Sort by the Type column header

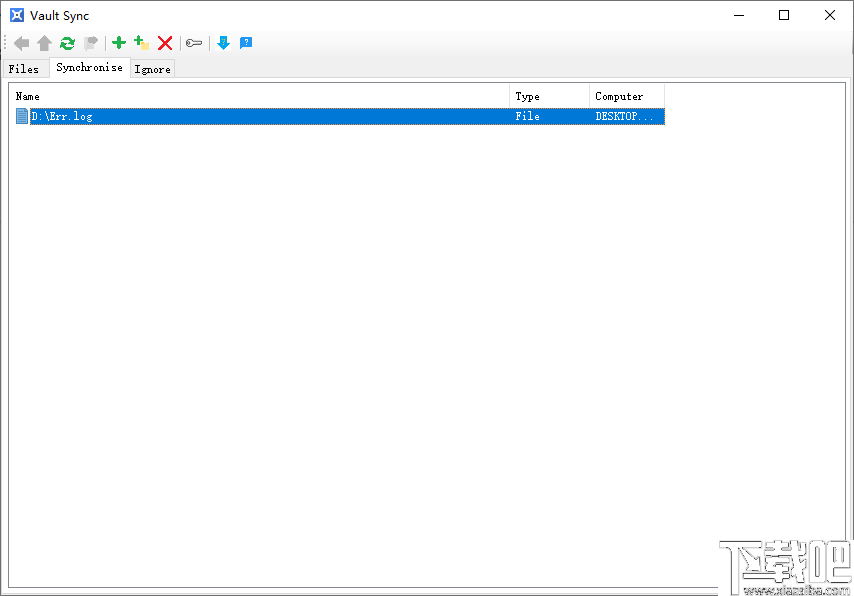550,96
